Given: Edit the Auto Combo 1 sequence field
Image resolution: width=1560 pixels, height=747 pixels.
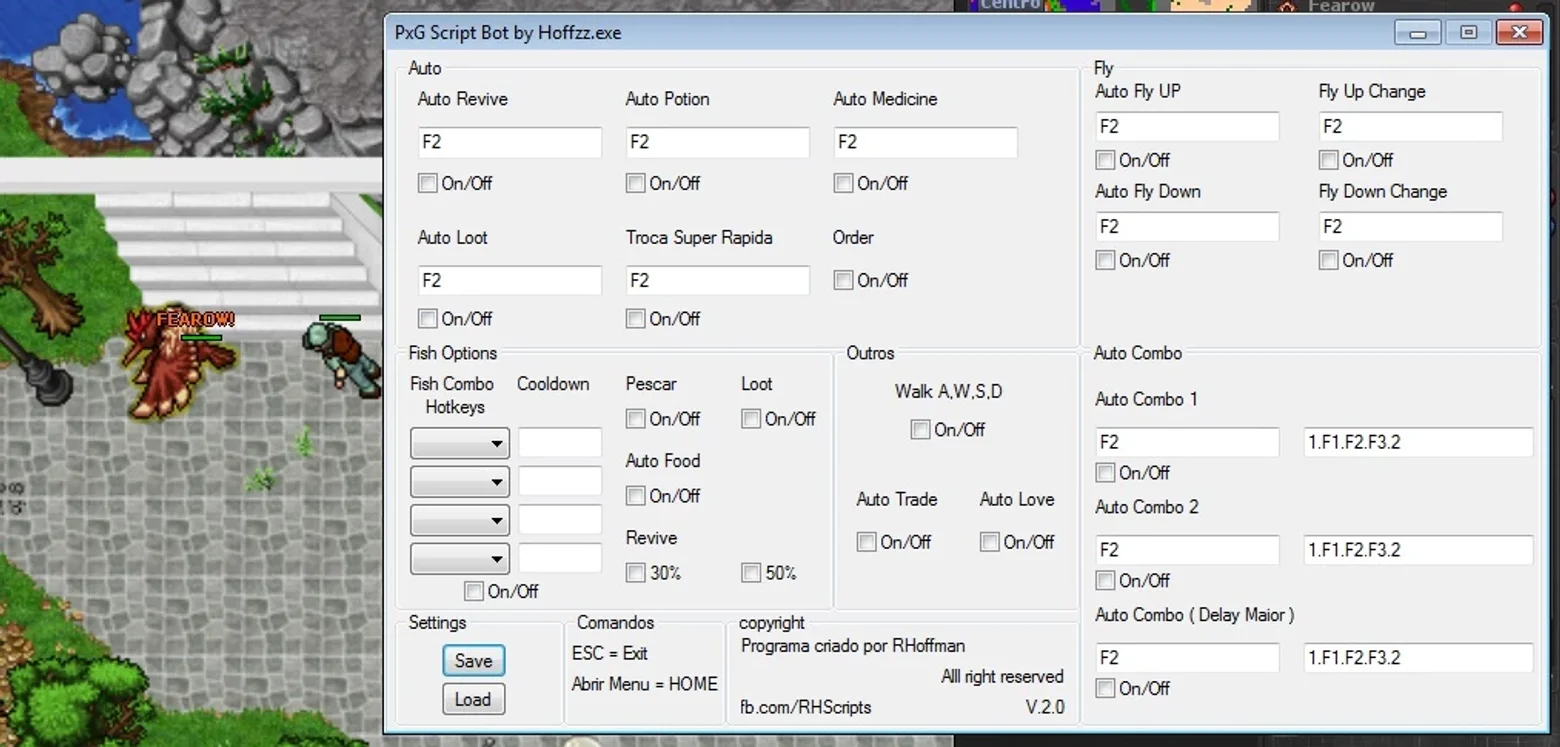Looking at the screenshot, I should click(x=1418, y=442).
